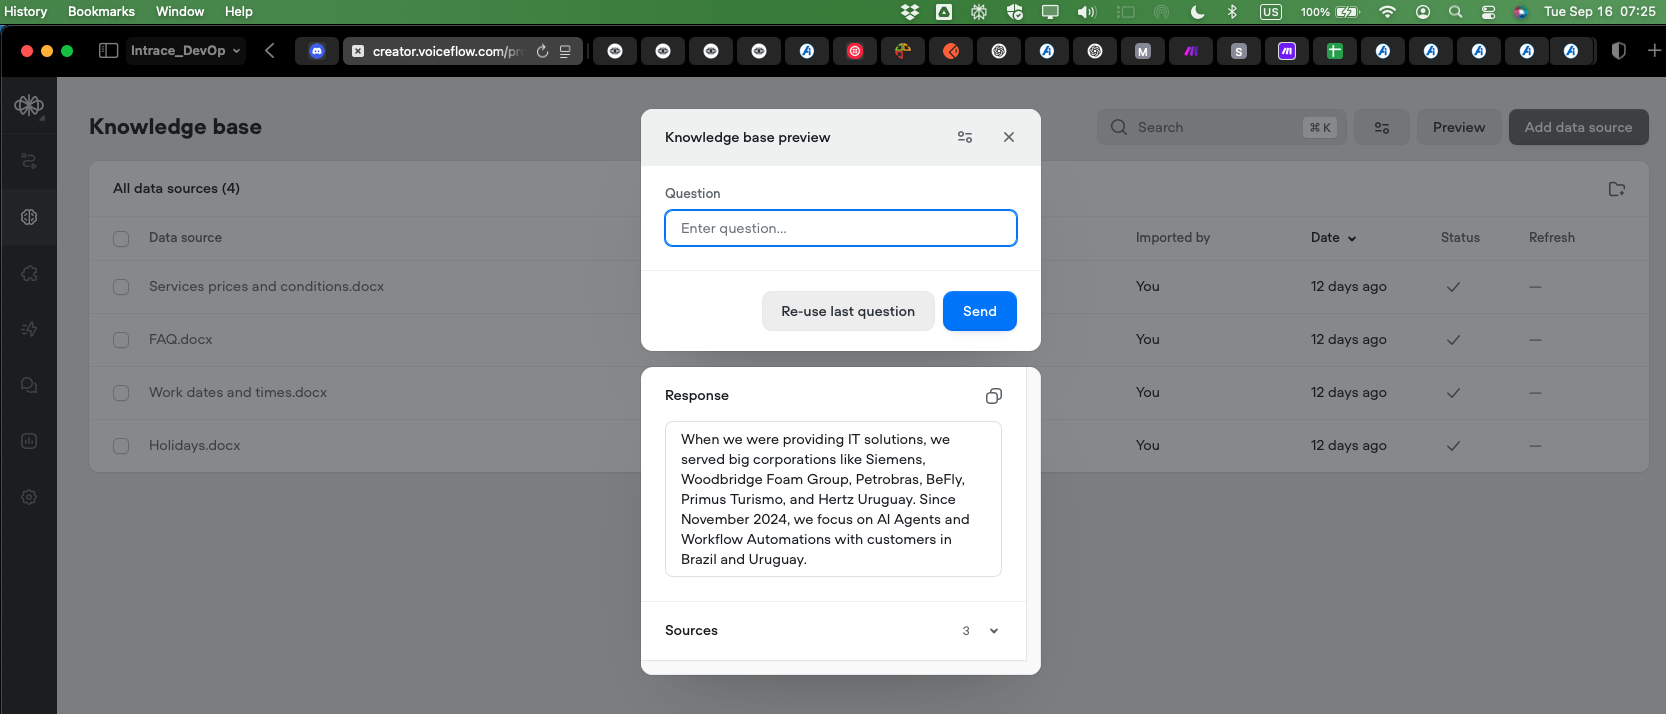Switch to the Discord tab

click(317, 51)
